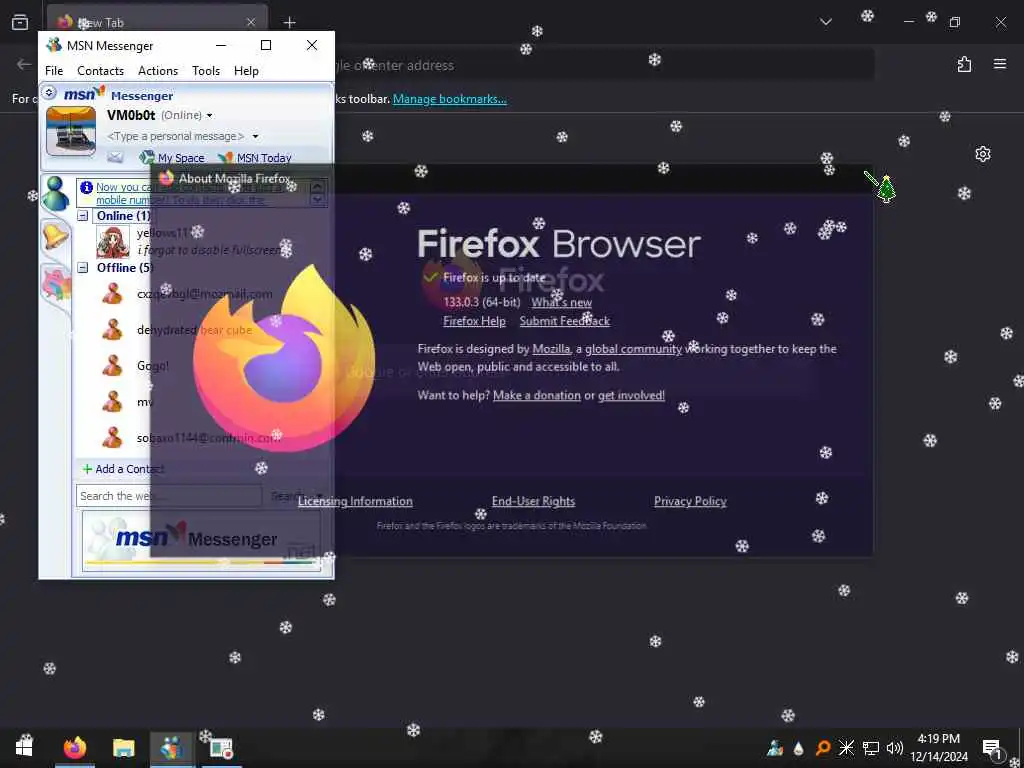1024x768 pixels.
Task: Open the Tools menu in MSN Messenger
Action: click(206, 71)
